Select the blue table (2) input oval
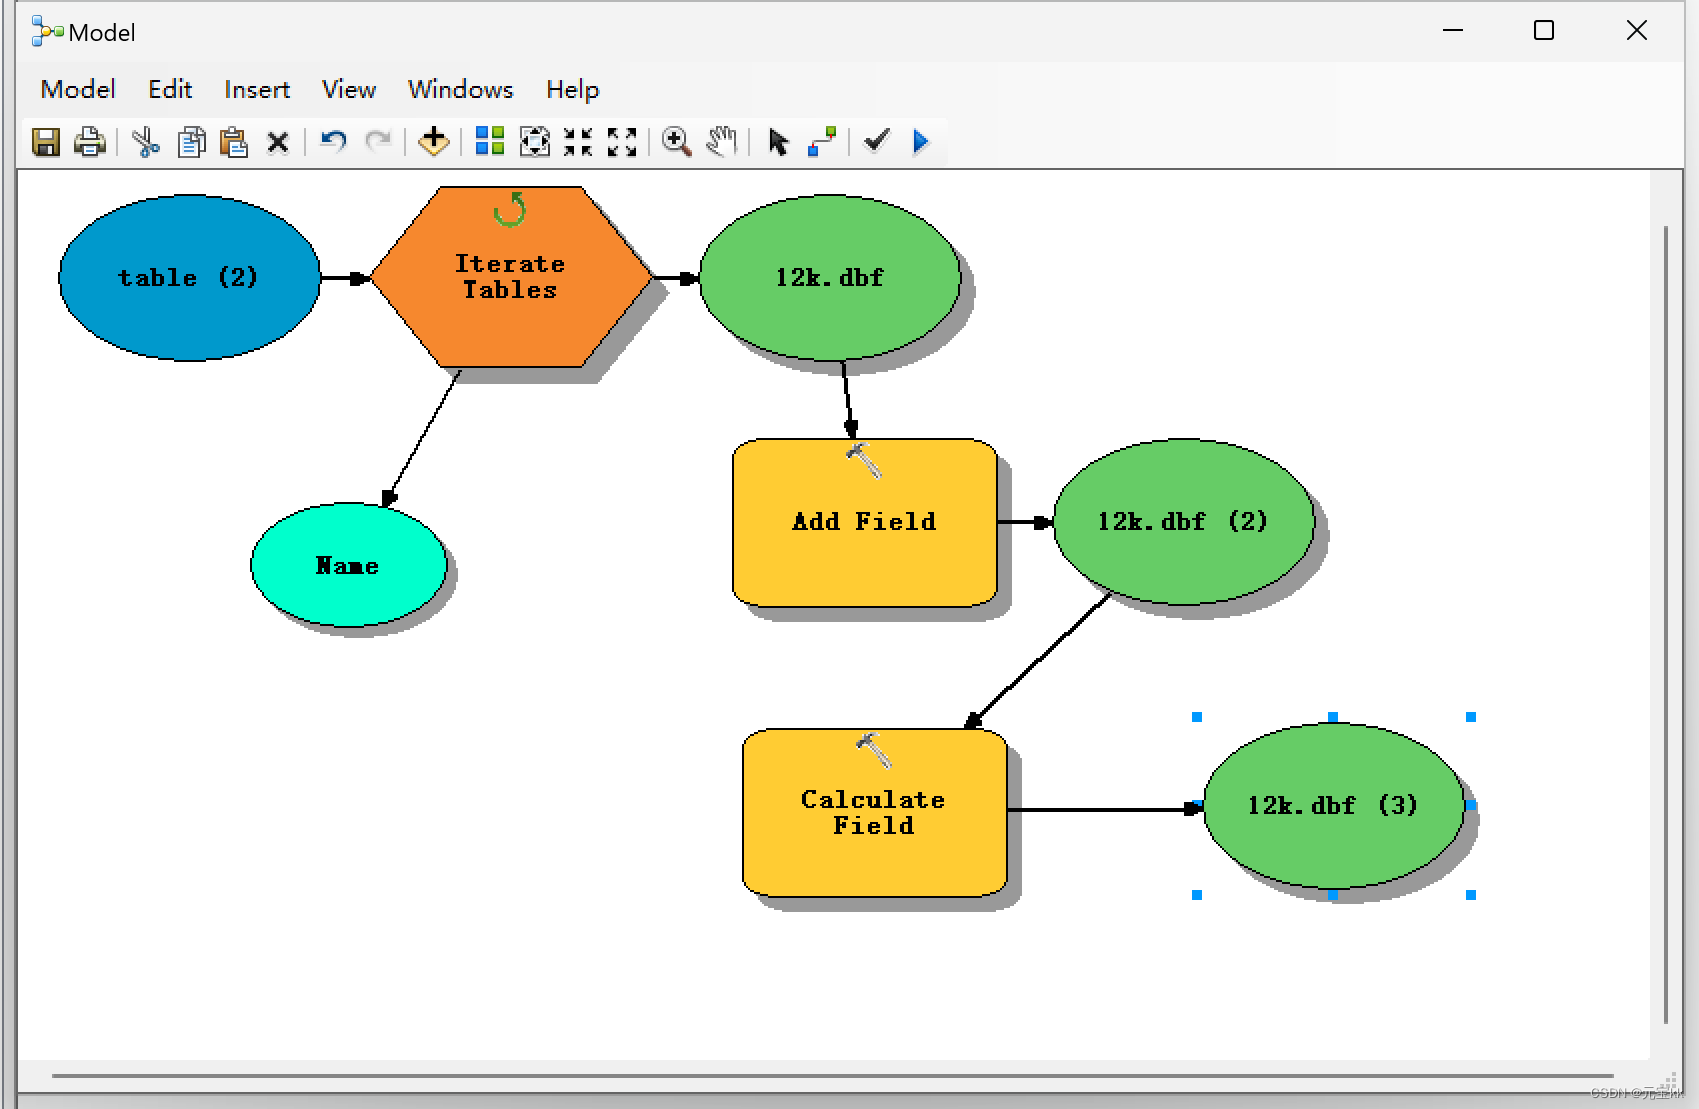1699x1109 pixels. 189,277
